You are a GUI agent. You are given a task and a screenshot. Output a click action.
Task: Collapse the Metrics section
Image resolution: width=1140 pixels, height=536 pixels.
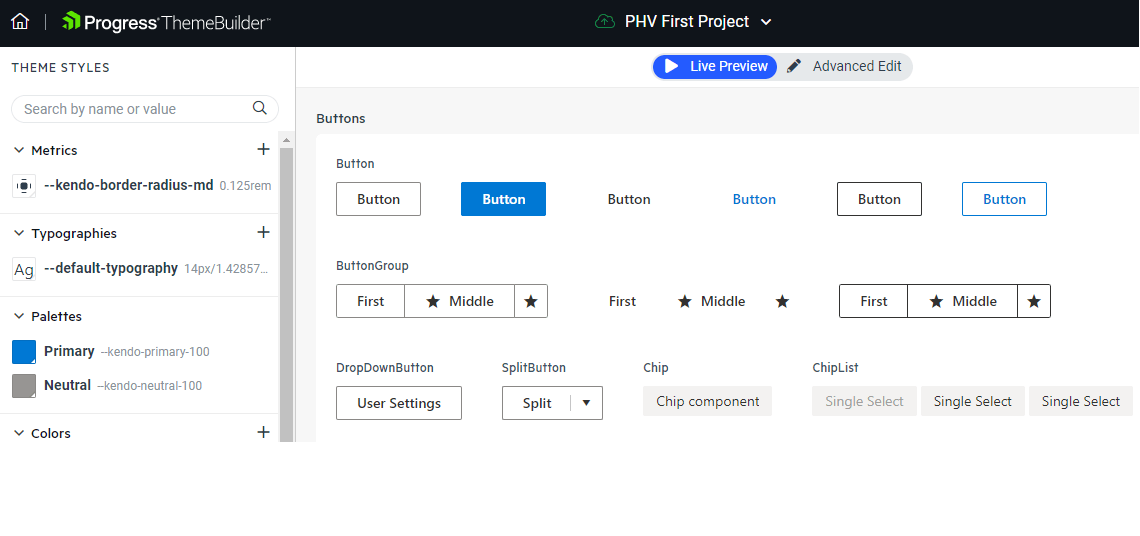19,150
